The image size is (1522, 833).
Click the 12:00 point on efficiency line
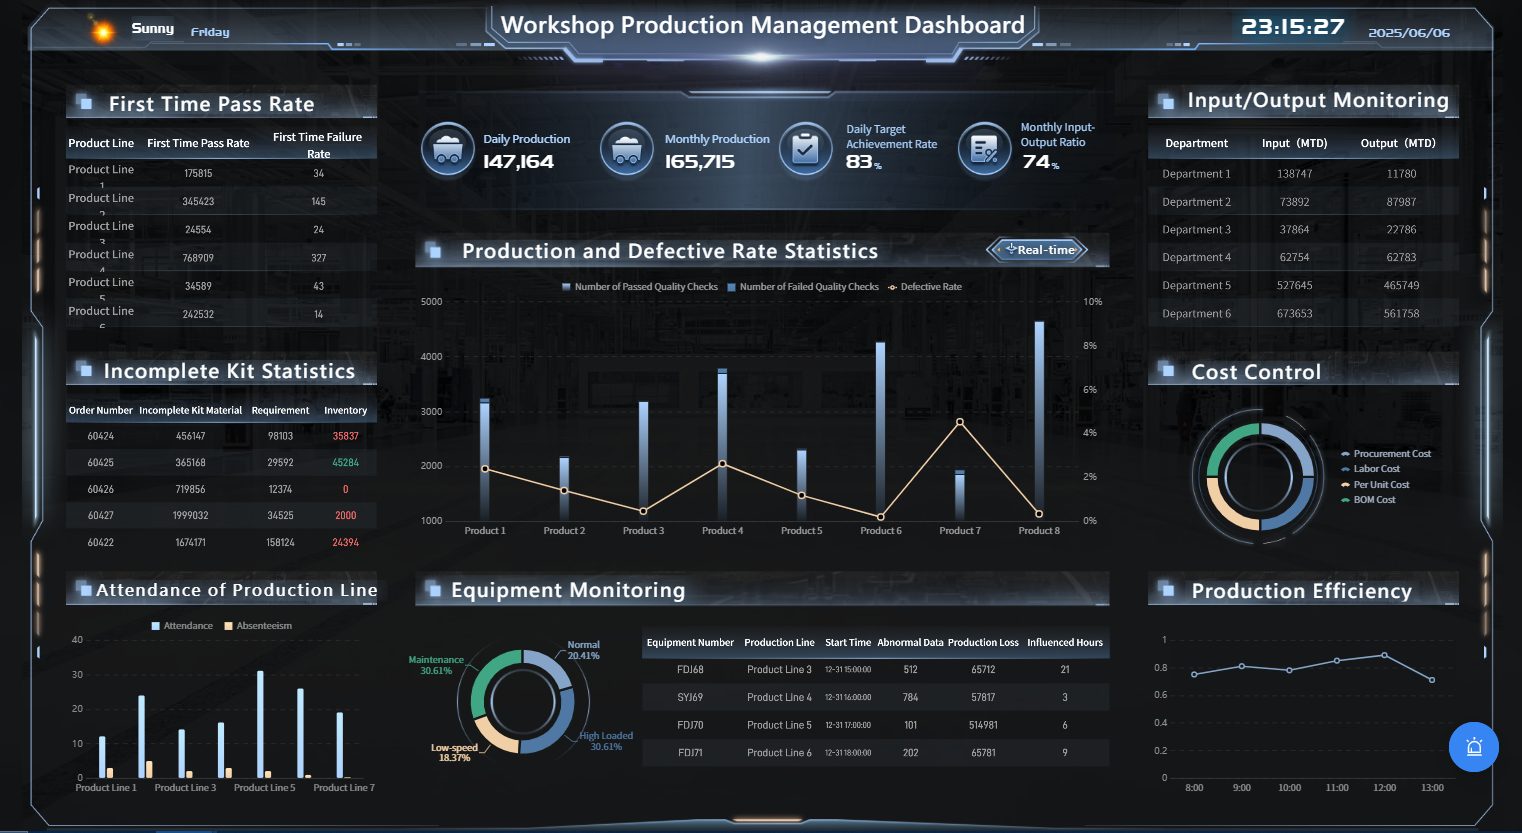click(1384, 655)
